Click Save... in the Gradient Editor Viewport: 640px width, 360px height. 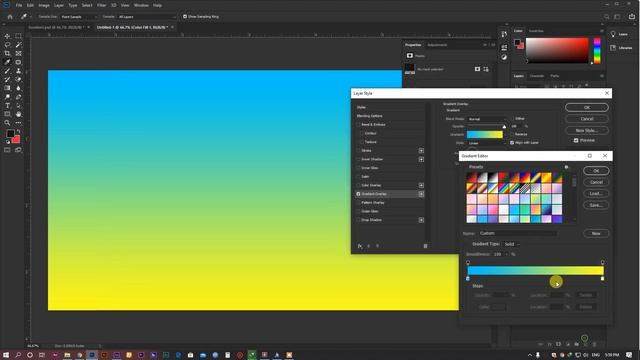596,205
